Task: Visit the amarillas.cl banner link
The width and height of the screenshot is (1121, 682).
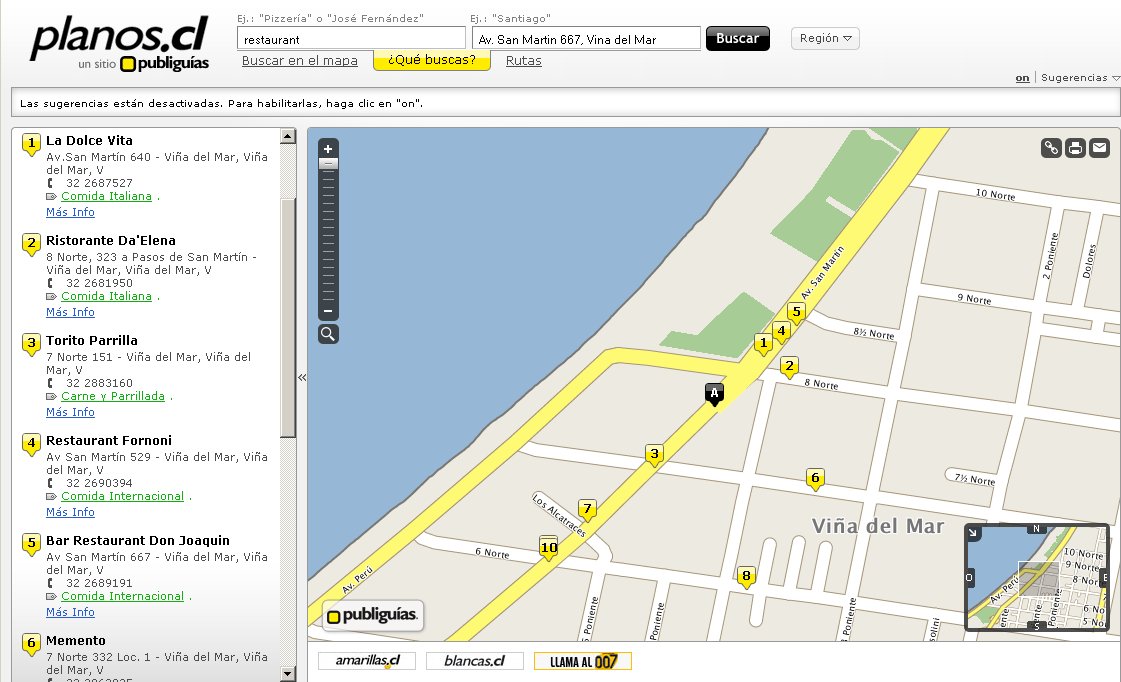Action: pos(367,661)
